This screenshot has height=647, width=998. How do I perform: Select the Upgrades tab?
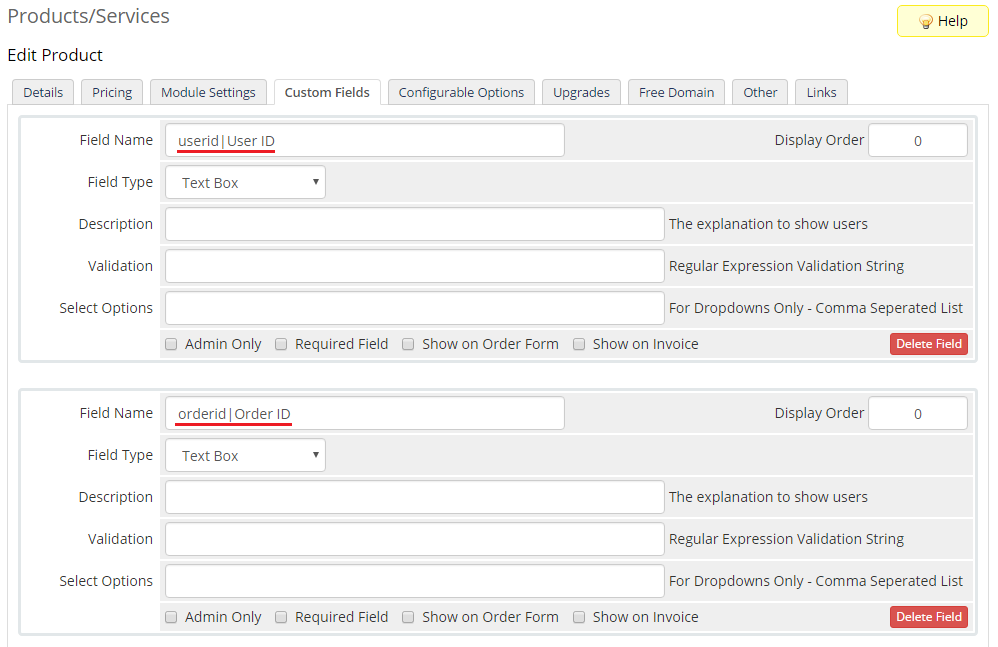point(581,92)
